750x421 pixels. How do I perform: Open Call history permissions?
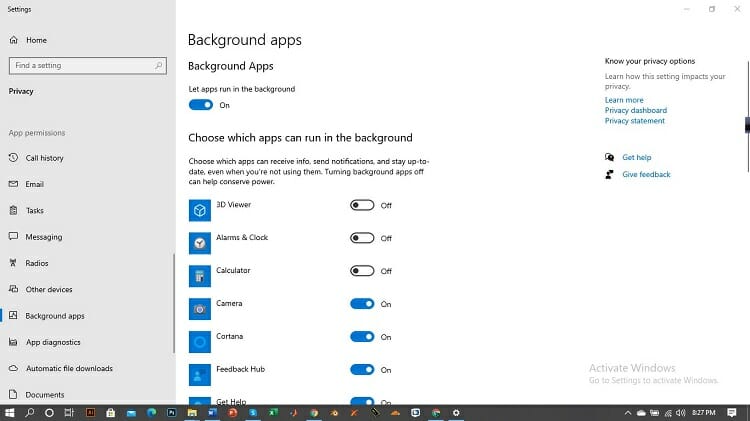tap(44, 158)
